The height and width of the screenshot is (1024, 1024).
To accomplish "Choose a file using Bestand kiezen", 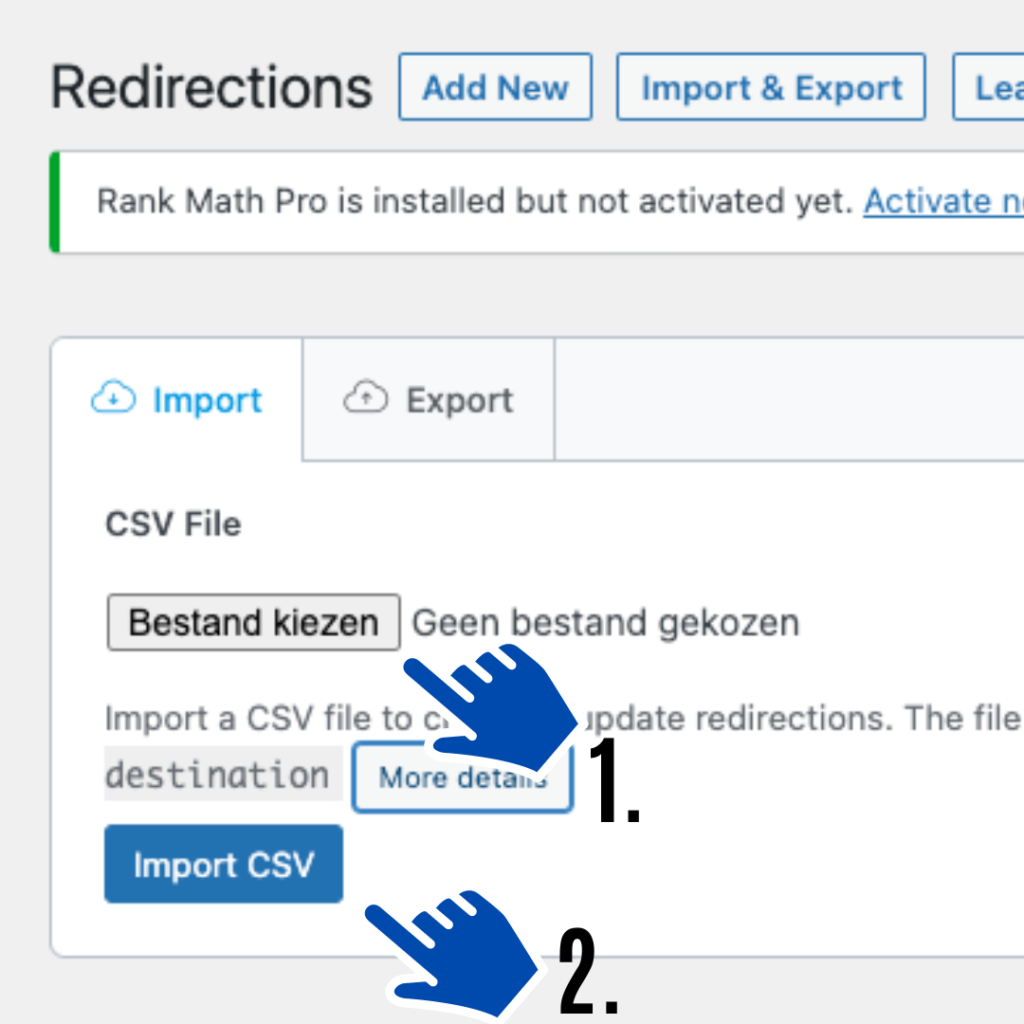I will (252, 621).
